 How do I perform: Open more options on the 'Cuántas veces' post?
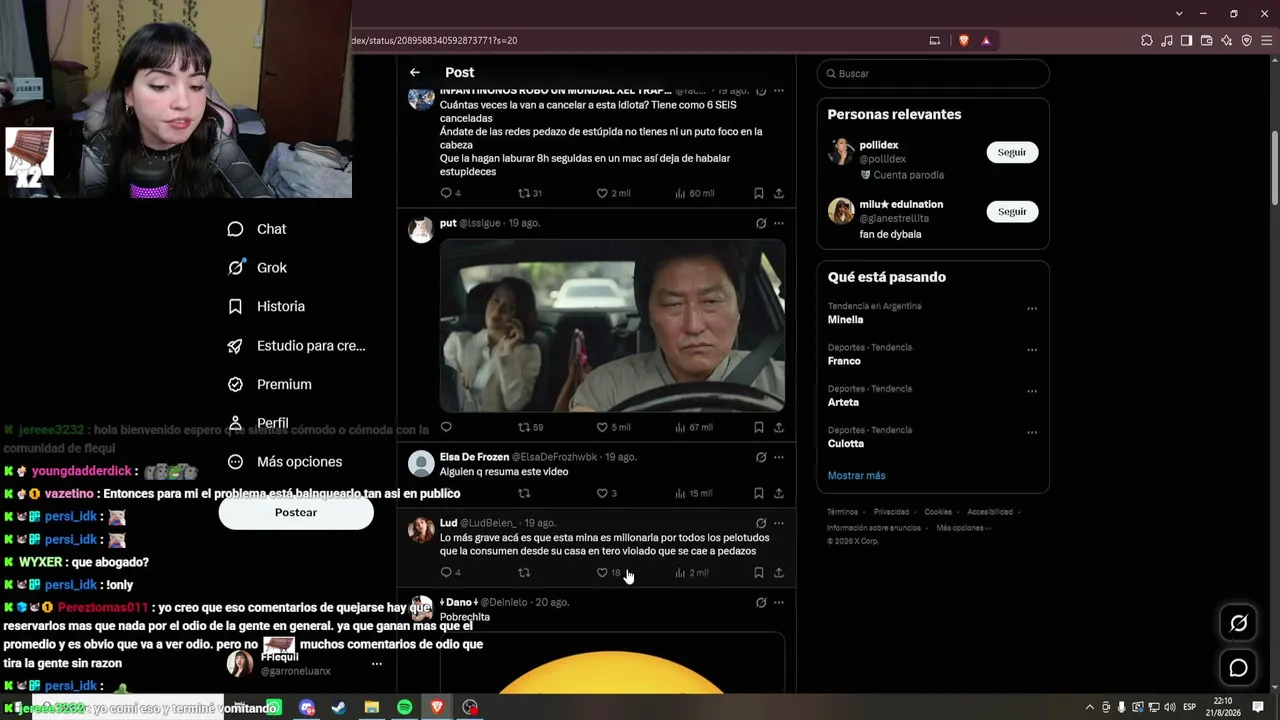(779, 91)
